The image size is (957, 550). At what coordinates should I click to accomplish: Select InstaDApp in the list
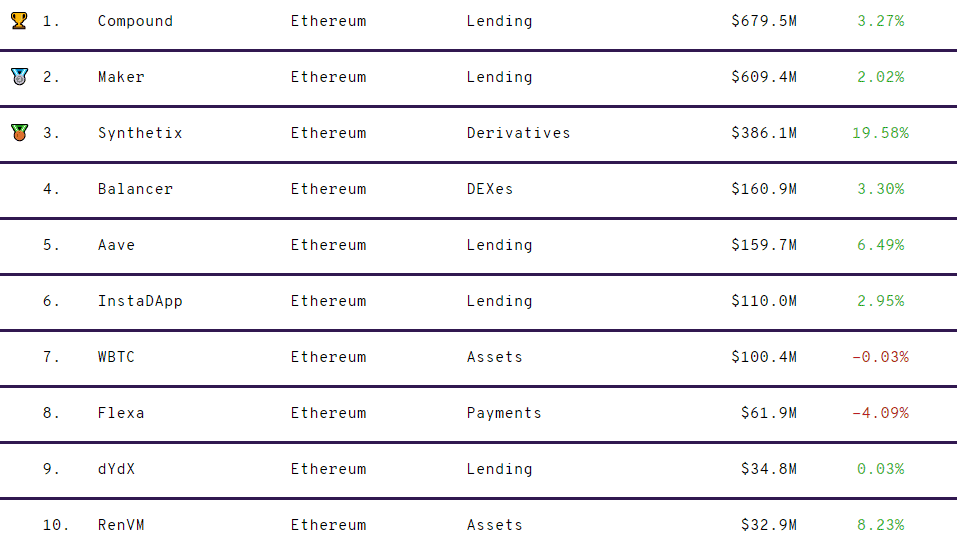point(140,301)
